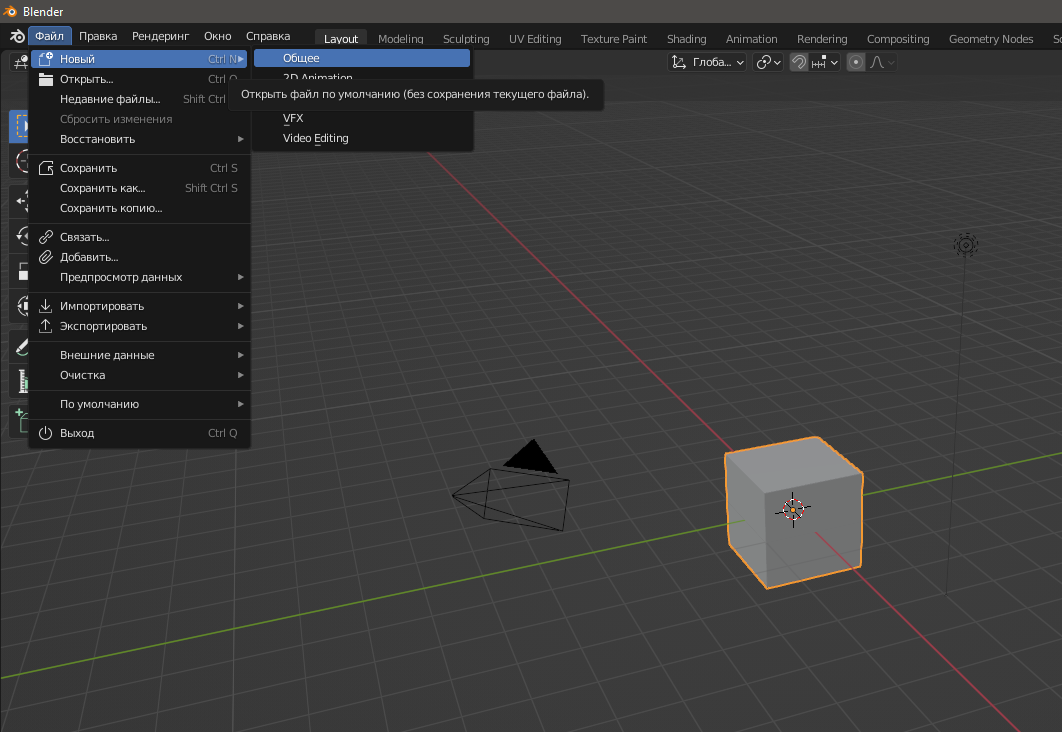Choose Выход to quit Blender

140,433
